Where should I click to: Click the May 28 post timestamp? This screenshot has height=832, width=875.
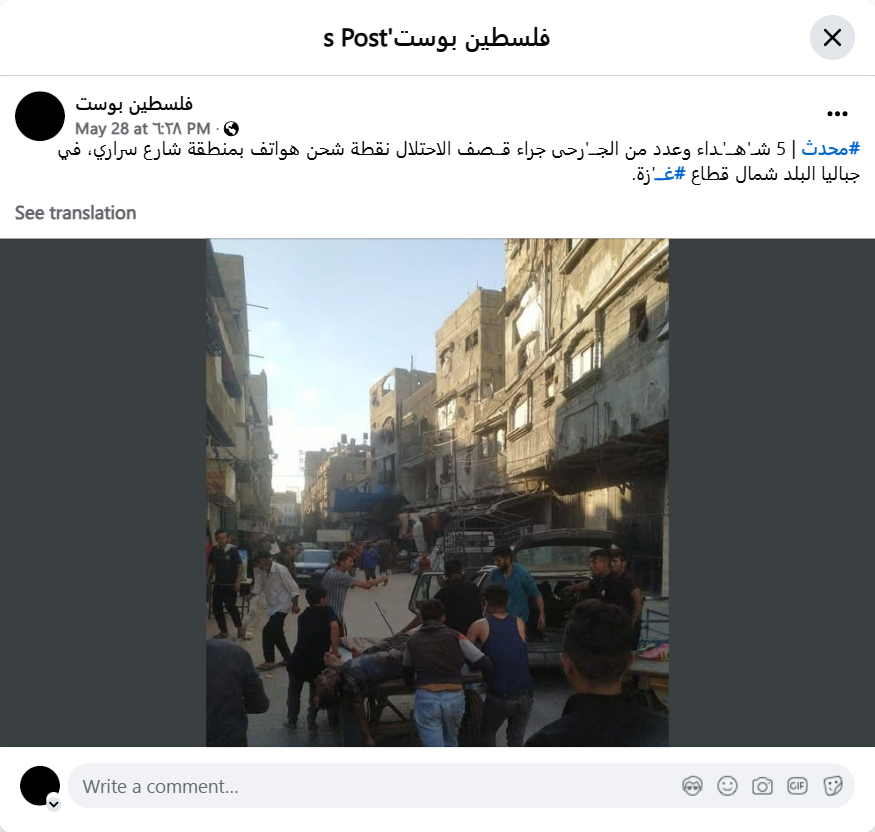click(142, 129)
